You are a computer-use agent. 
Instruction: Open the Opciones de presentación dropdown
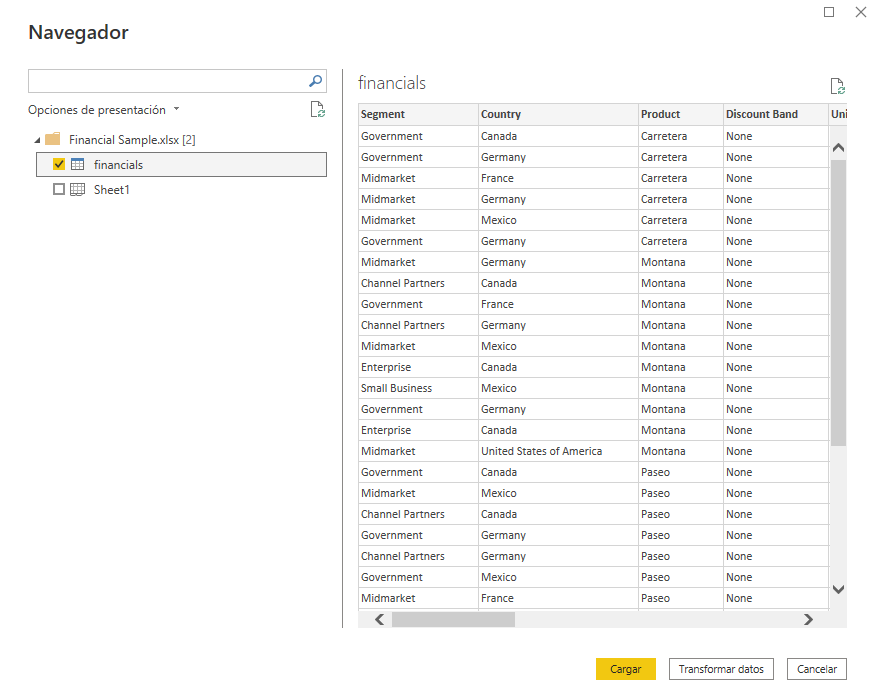pos(105,110)
